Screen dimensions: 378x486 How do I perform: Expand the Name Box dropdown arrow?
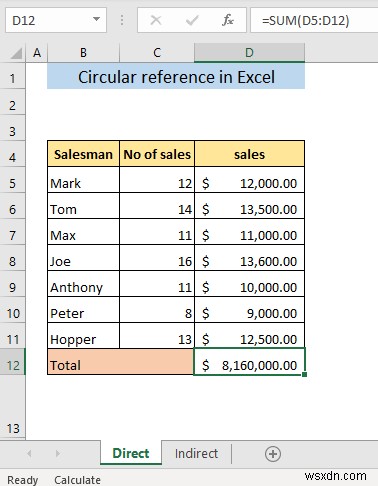[96, 19]
